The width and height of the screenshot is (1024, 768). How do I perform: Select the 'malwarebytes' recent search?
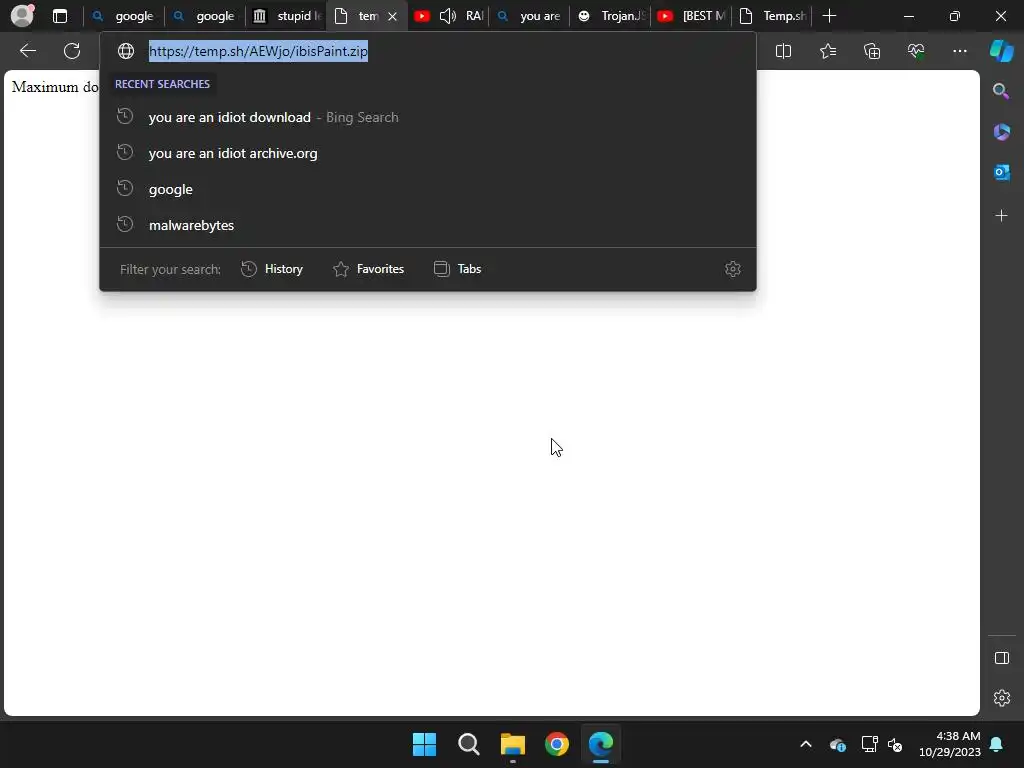point(428,225)
